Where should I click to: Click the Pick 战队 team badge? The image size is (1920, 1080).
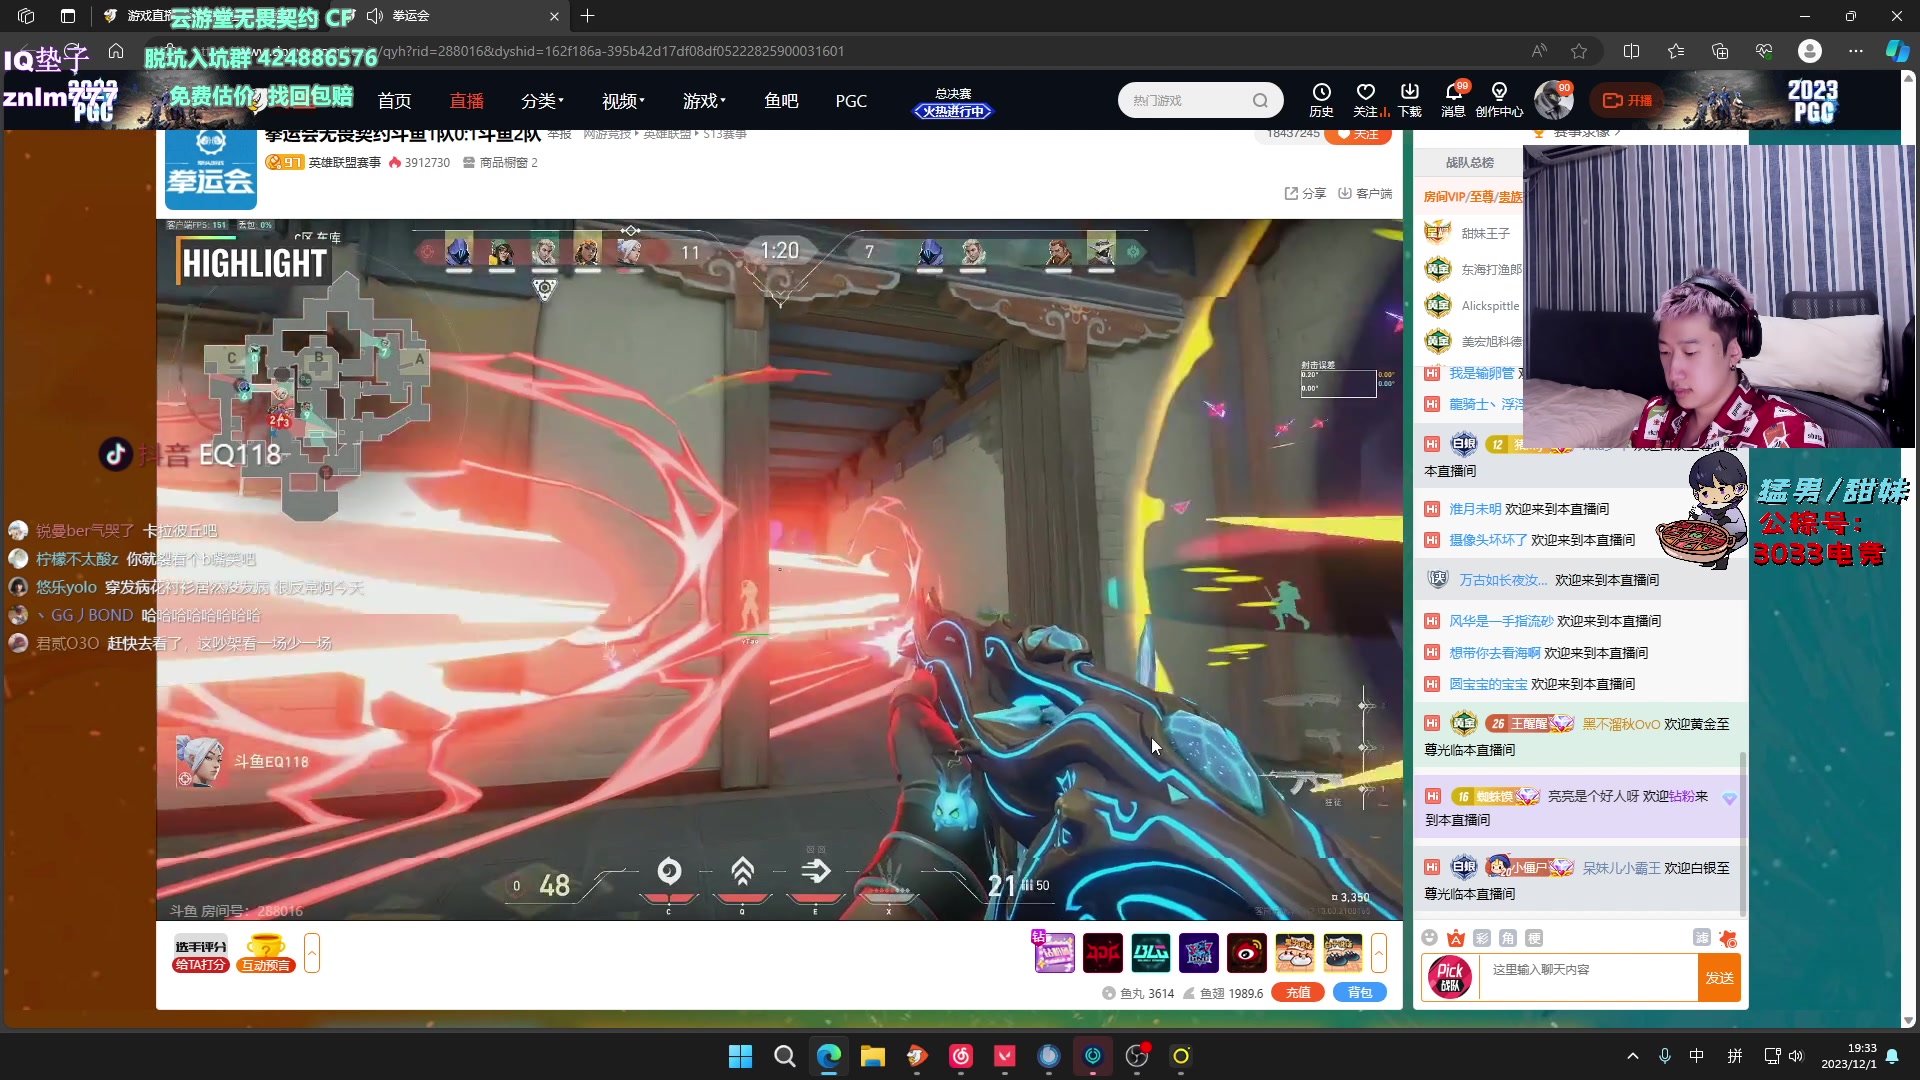(1450, 978)
